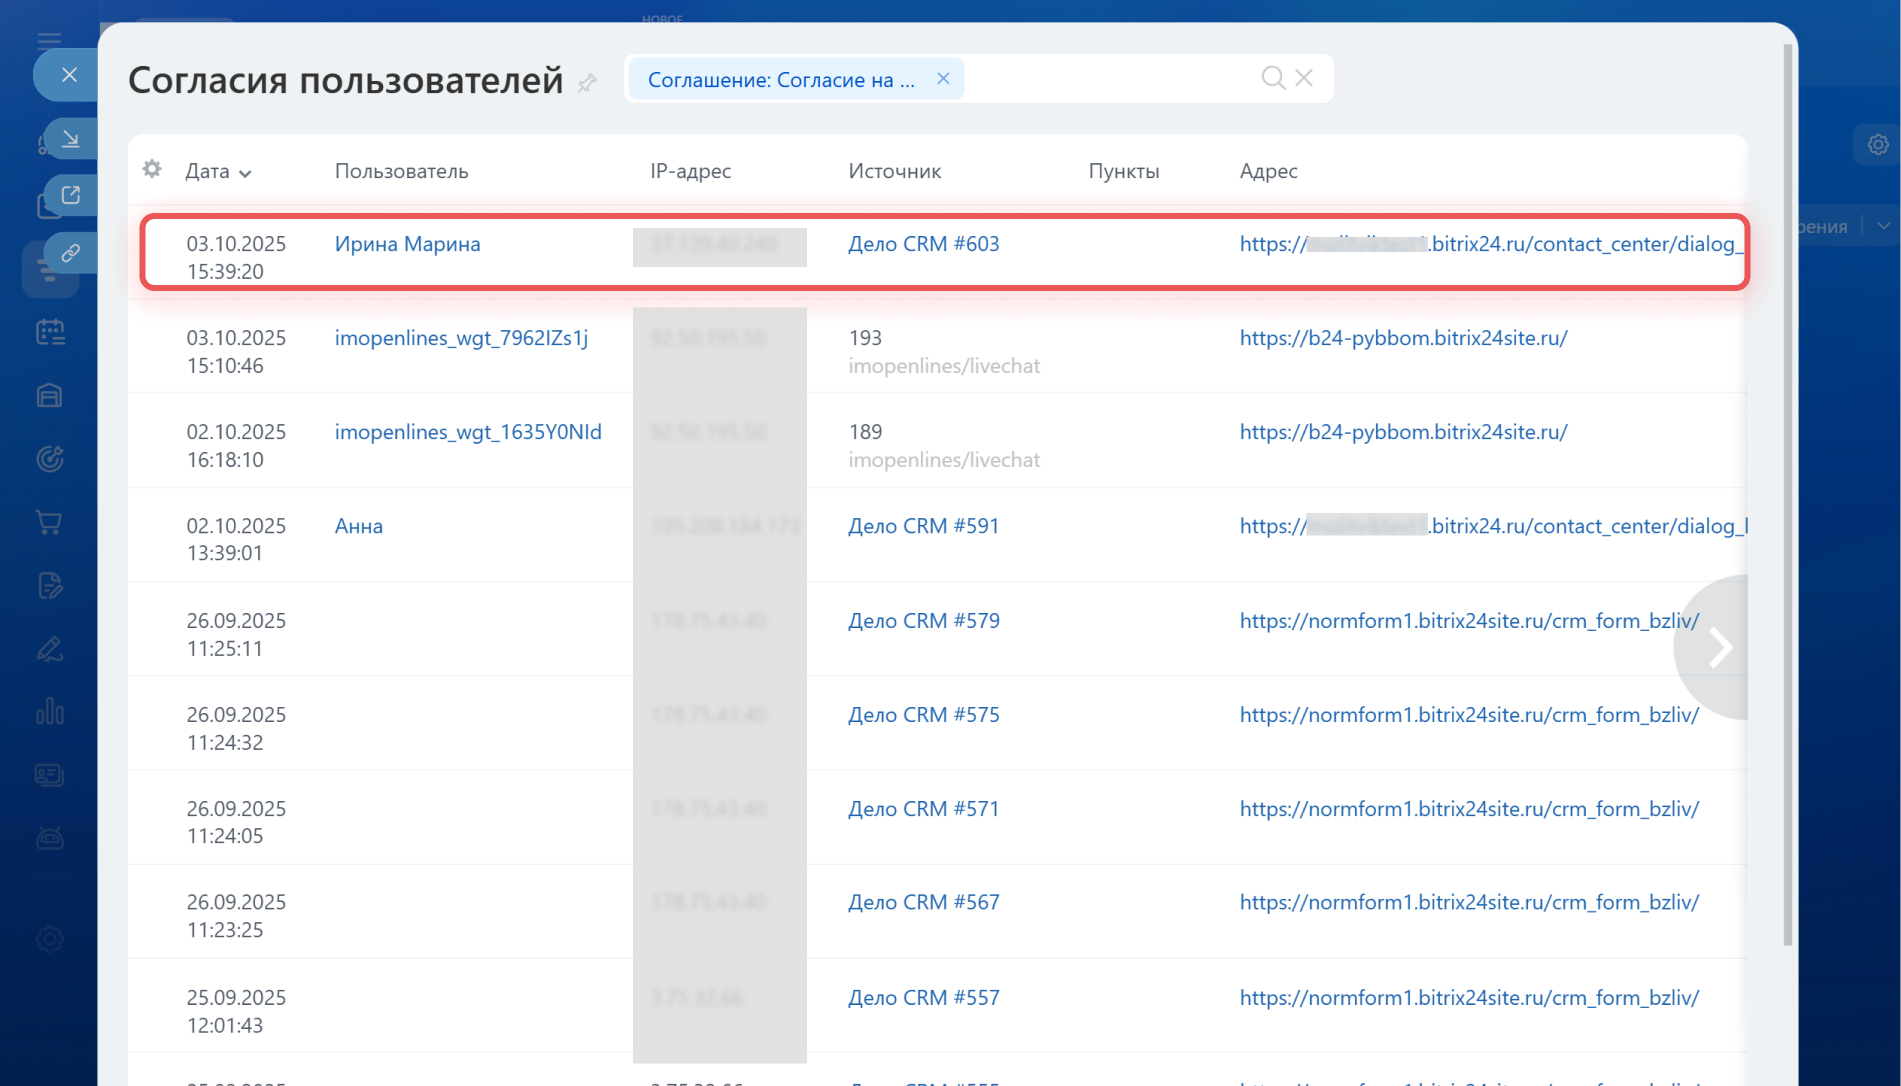The width and height of the screenshot is (1901, 1086).
Task: Remove the Соглашение filter chip
Action: 942,79
